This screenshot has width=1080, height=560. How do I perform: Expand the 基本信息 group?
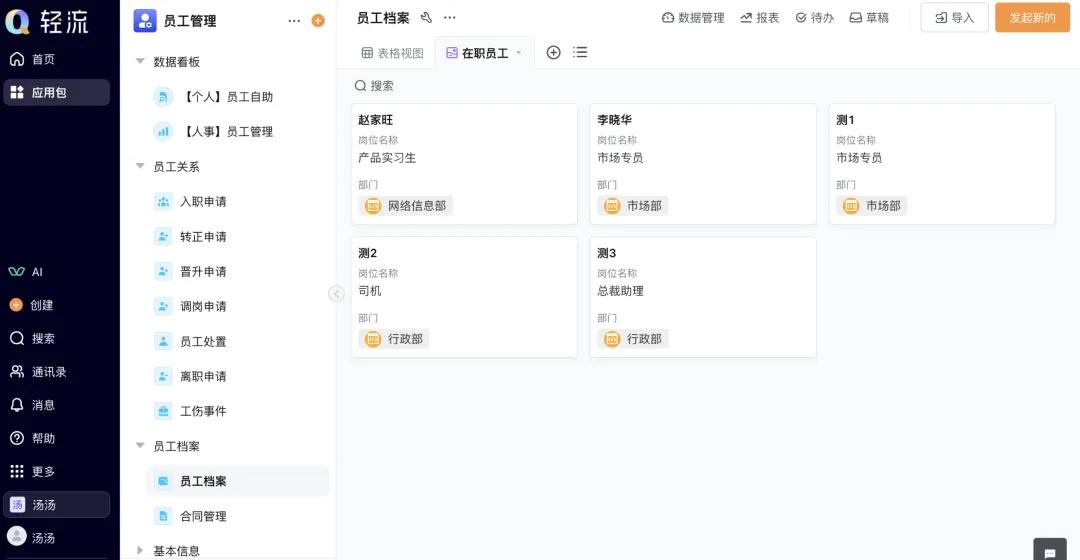coord(140,550)
